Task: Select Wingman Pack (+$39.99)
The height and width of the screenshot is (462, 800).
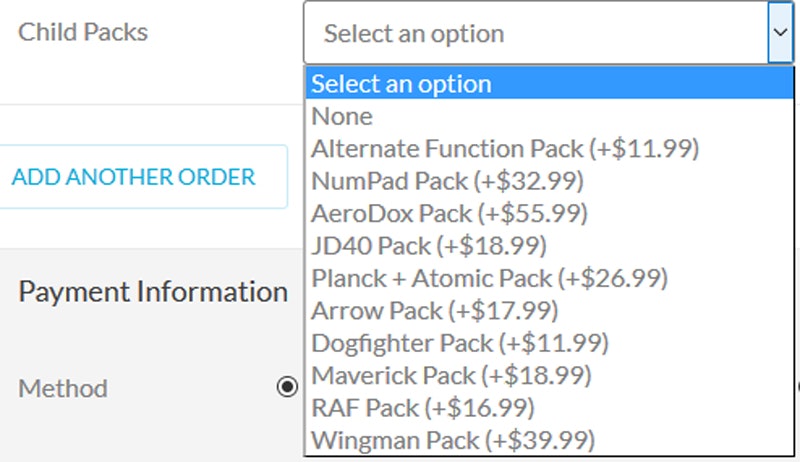Action: (453, 439)
